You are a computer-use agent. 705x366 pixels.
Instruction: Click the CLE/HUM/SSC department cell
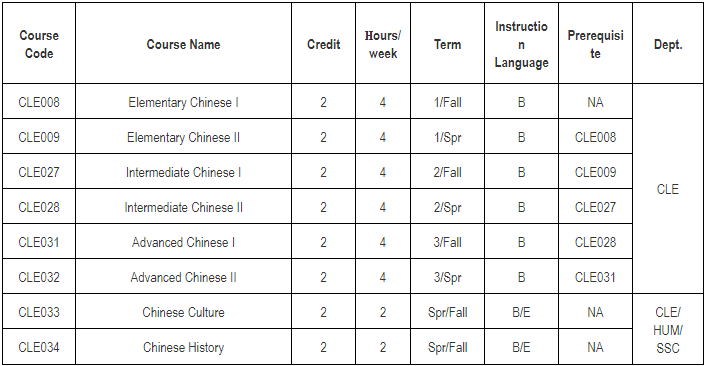668,330
